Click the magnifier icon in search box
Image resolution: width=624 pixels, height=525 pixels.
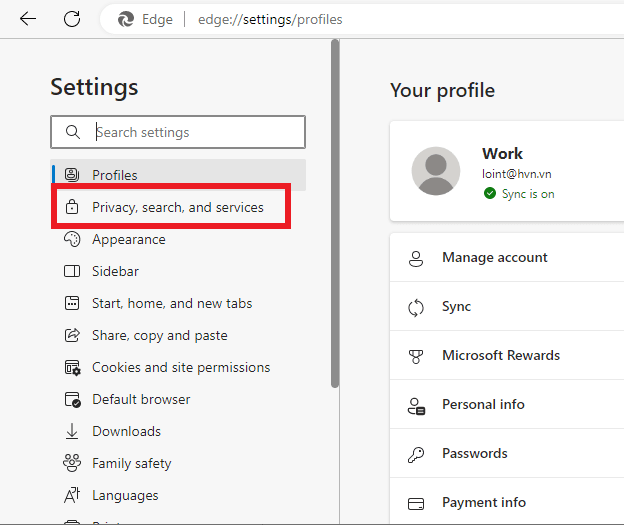pos(73,132)
